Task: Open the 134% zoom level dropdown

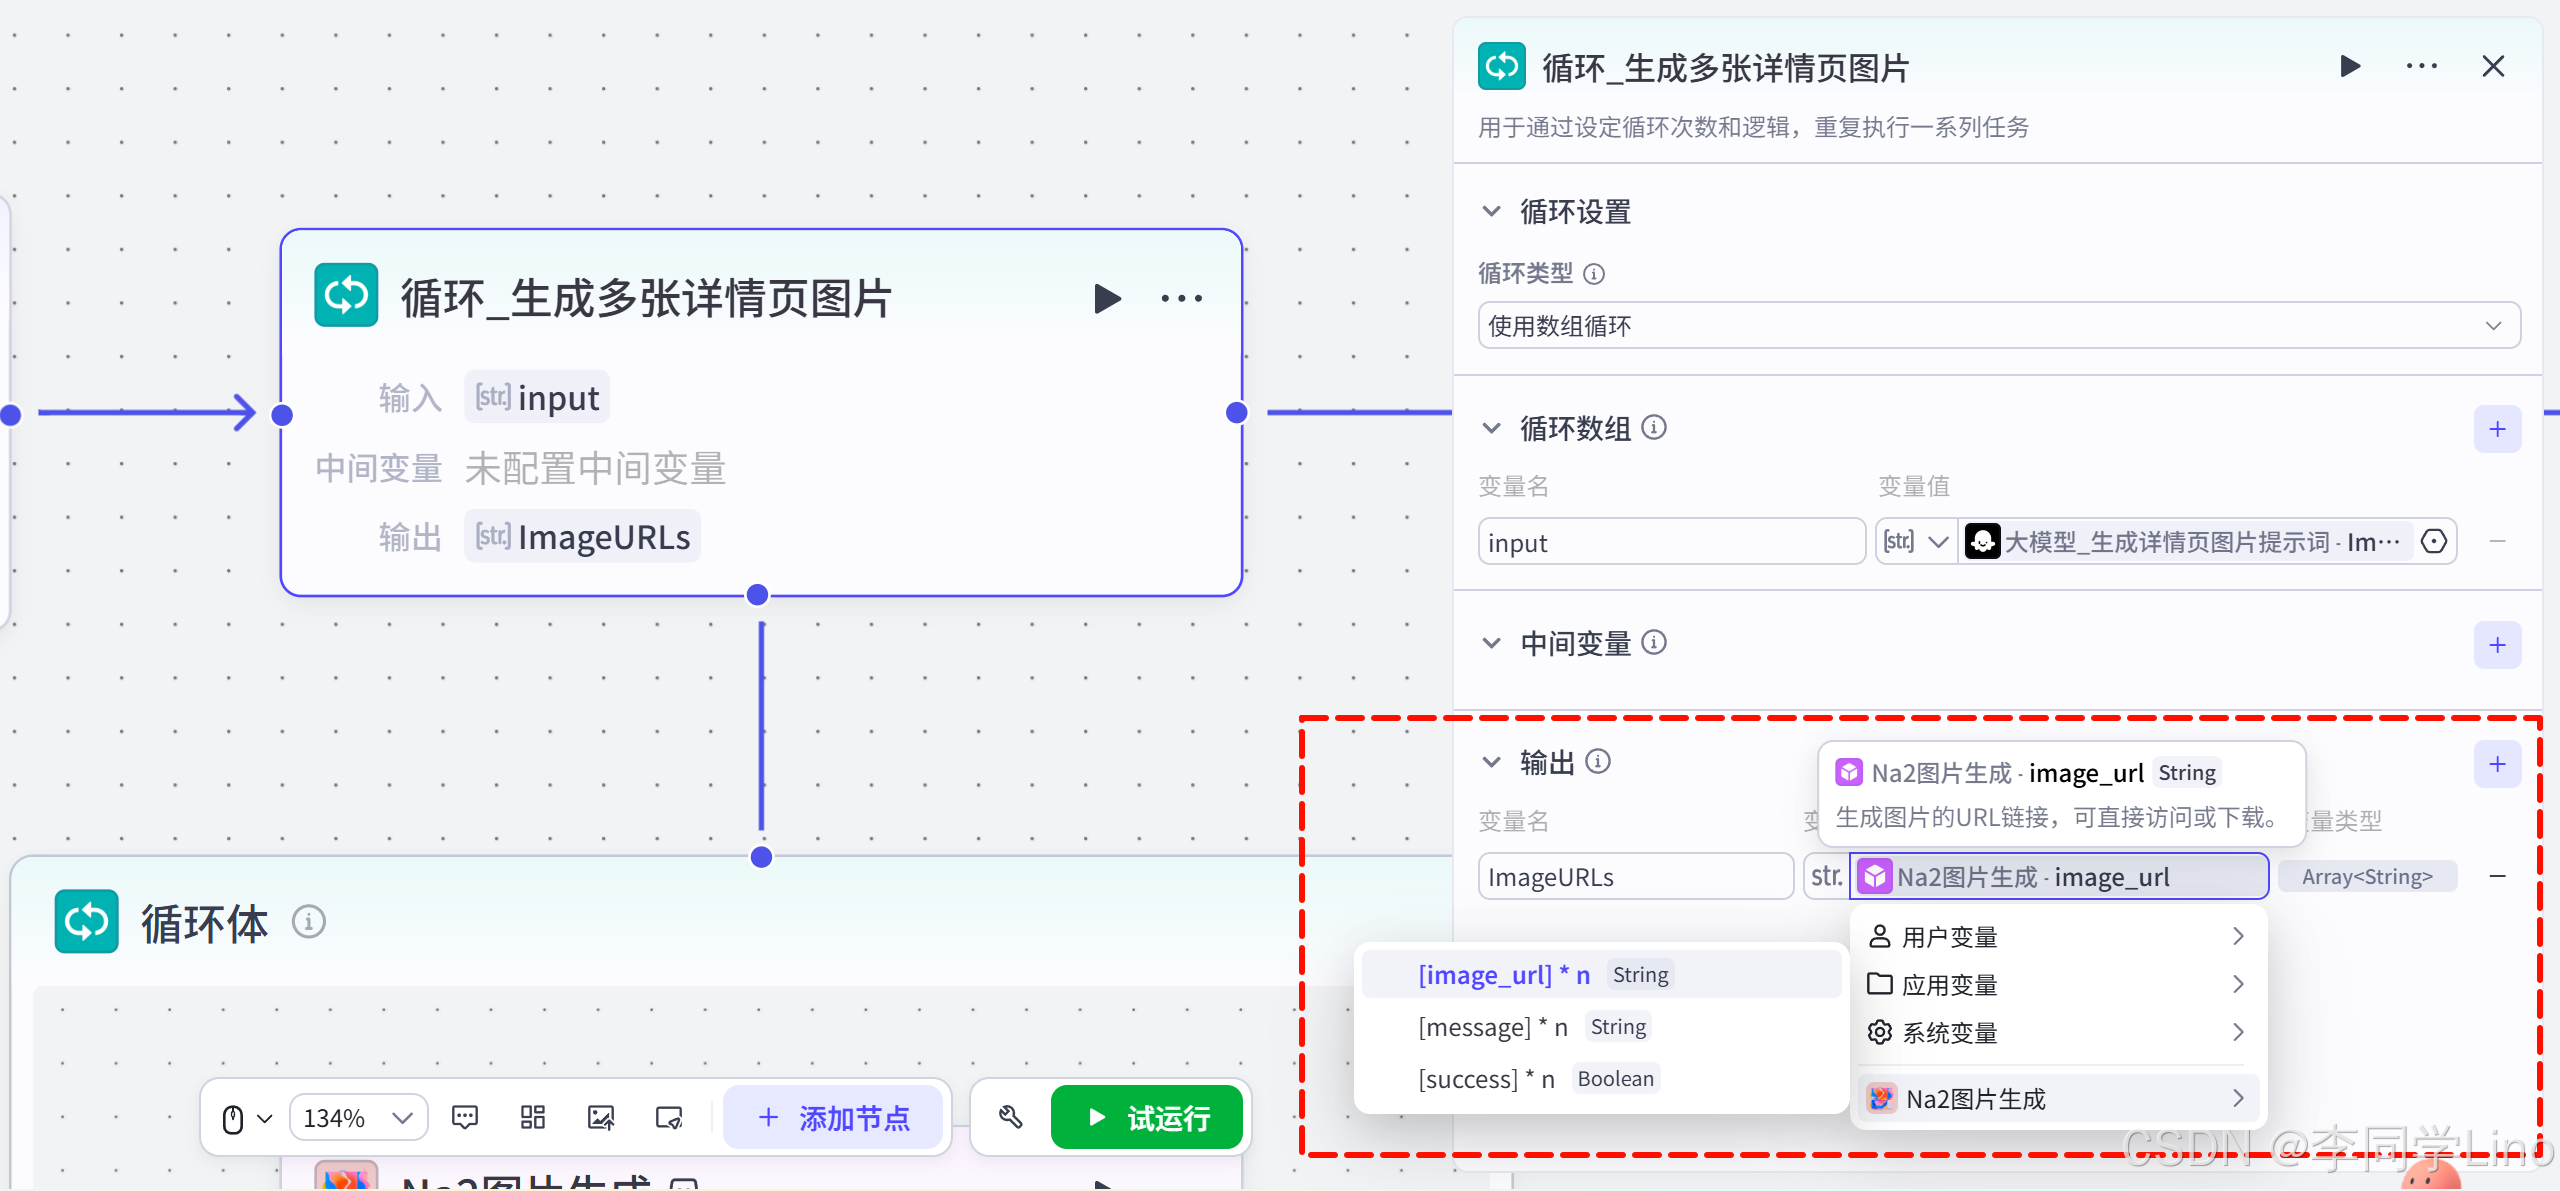Action: coord(358,1117)
